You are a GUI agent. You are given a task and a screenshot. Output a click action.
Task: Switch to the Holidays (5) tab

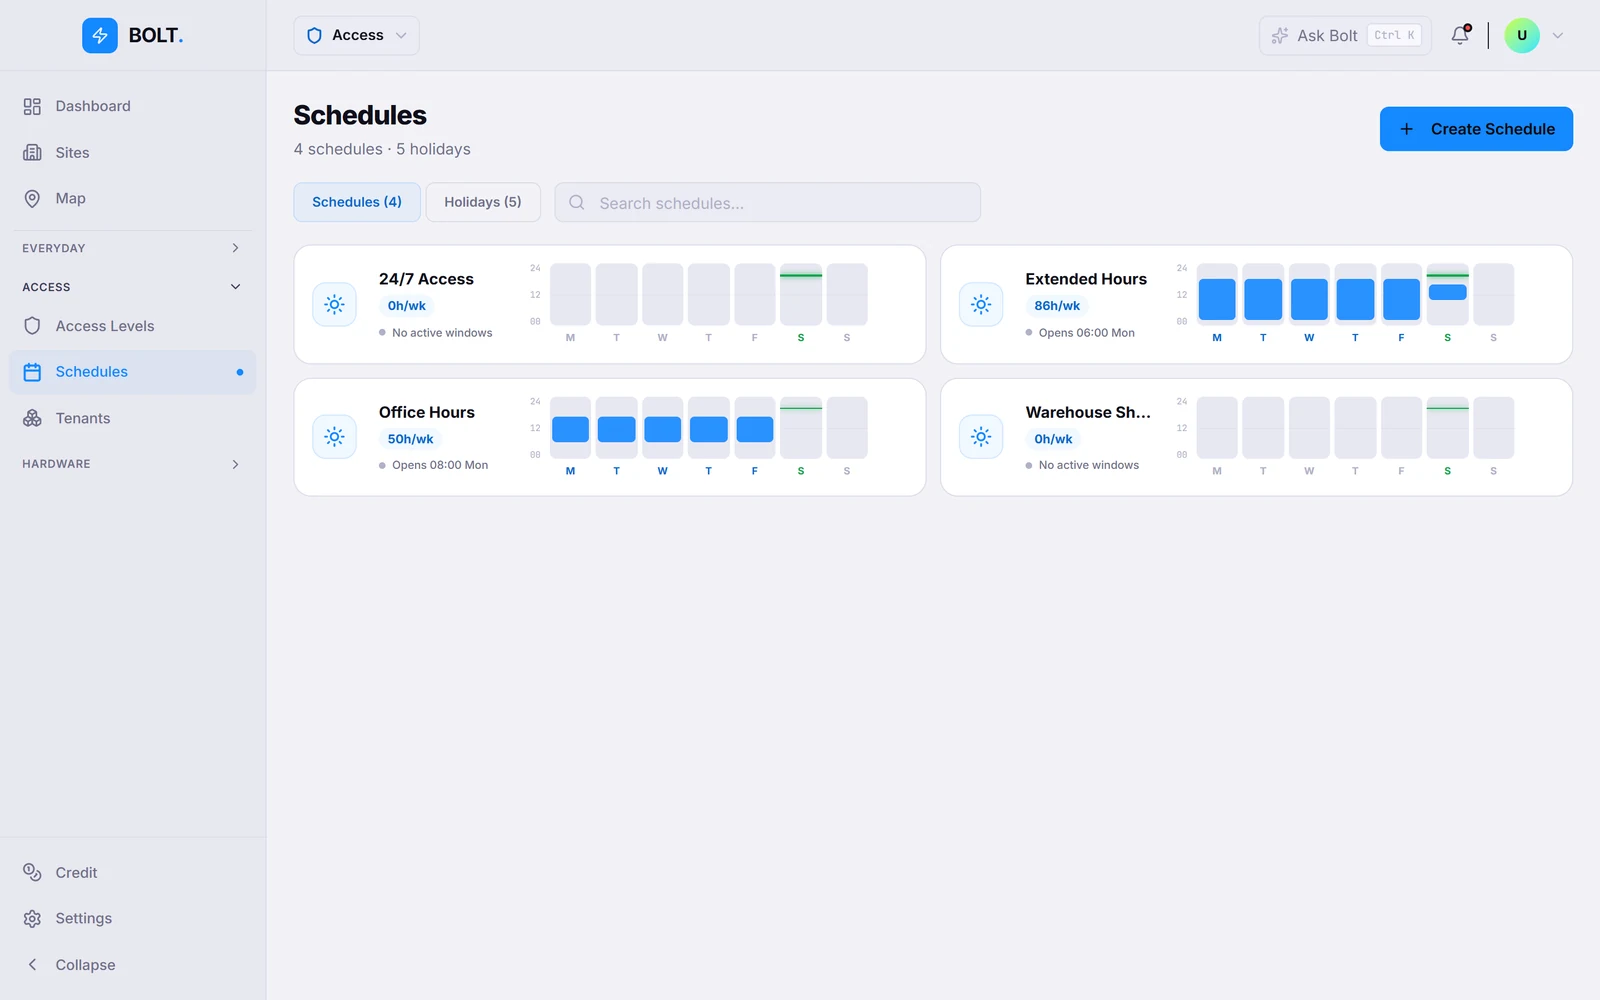coord(483,202)
